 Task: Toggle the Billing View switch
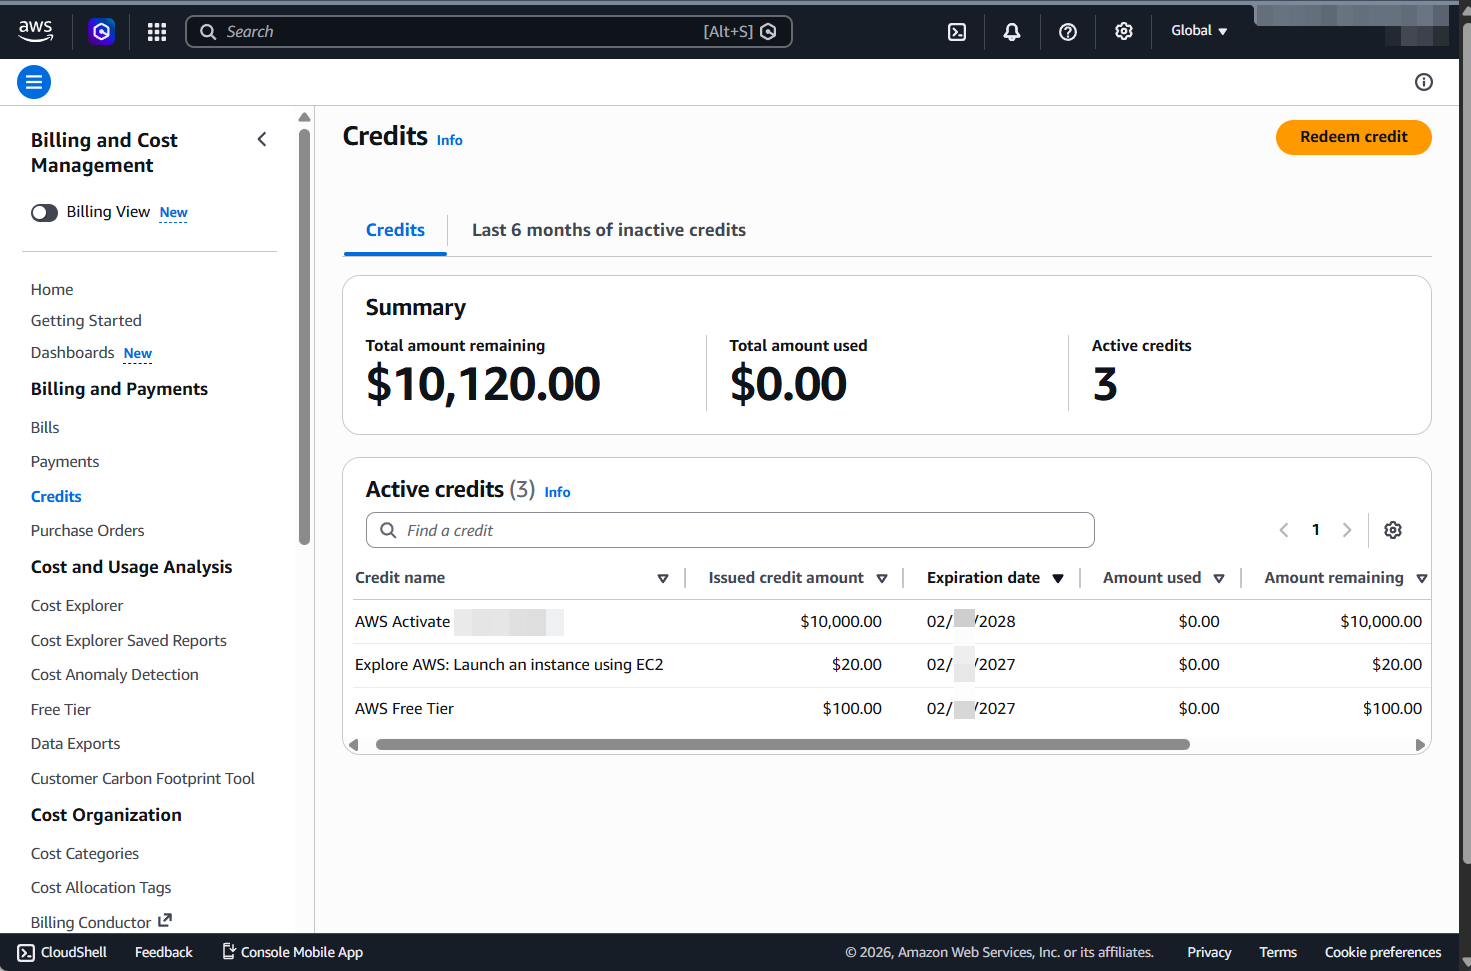pos(44,213)
